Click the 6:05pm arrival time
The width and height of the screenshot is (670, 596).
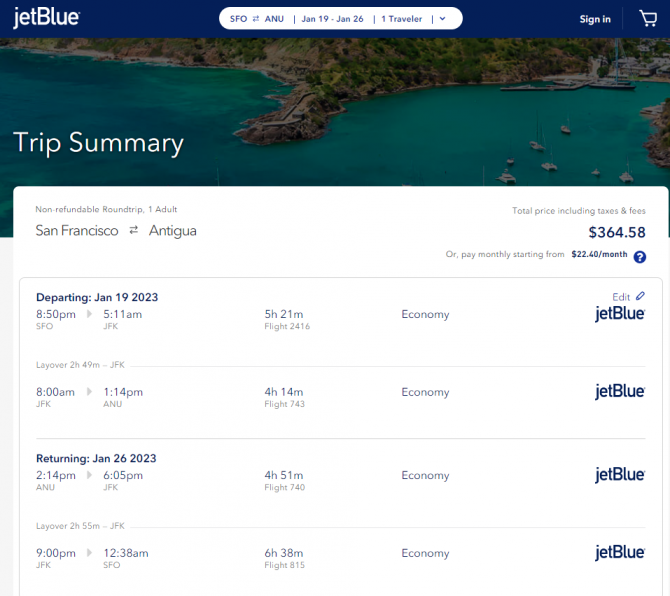click(123, 475)
